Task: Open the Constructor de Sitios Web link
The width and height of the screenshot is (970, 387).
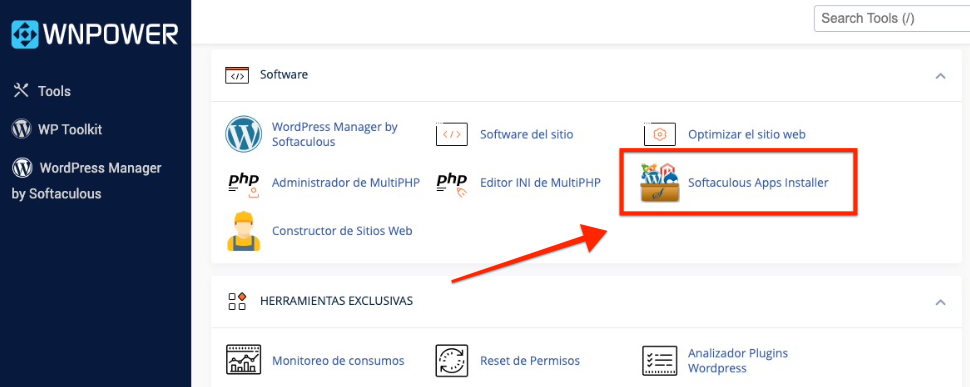Action: pyautogui.click(x=342, y=231)
